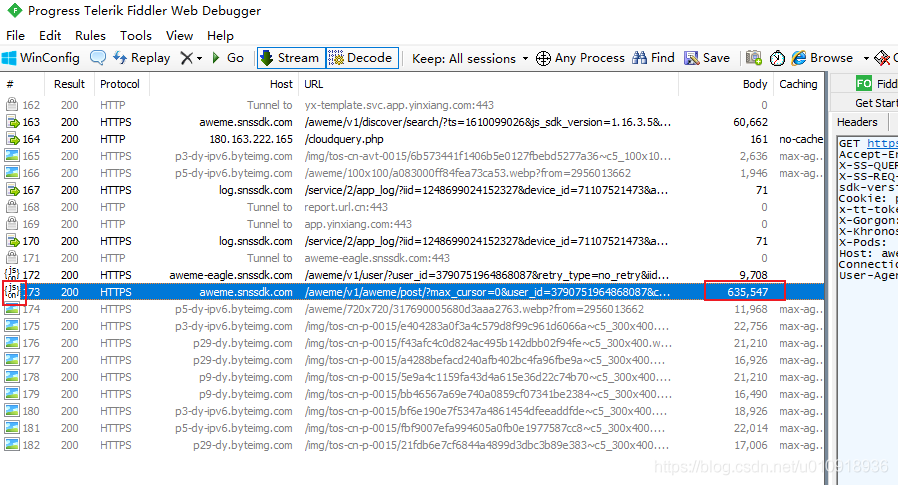
Task: Click JSON icon of selected session 173
Action: pyautogui.click(x=13, y=291)
